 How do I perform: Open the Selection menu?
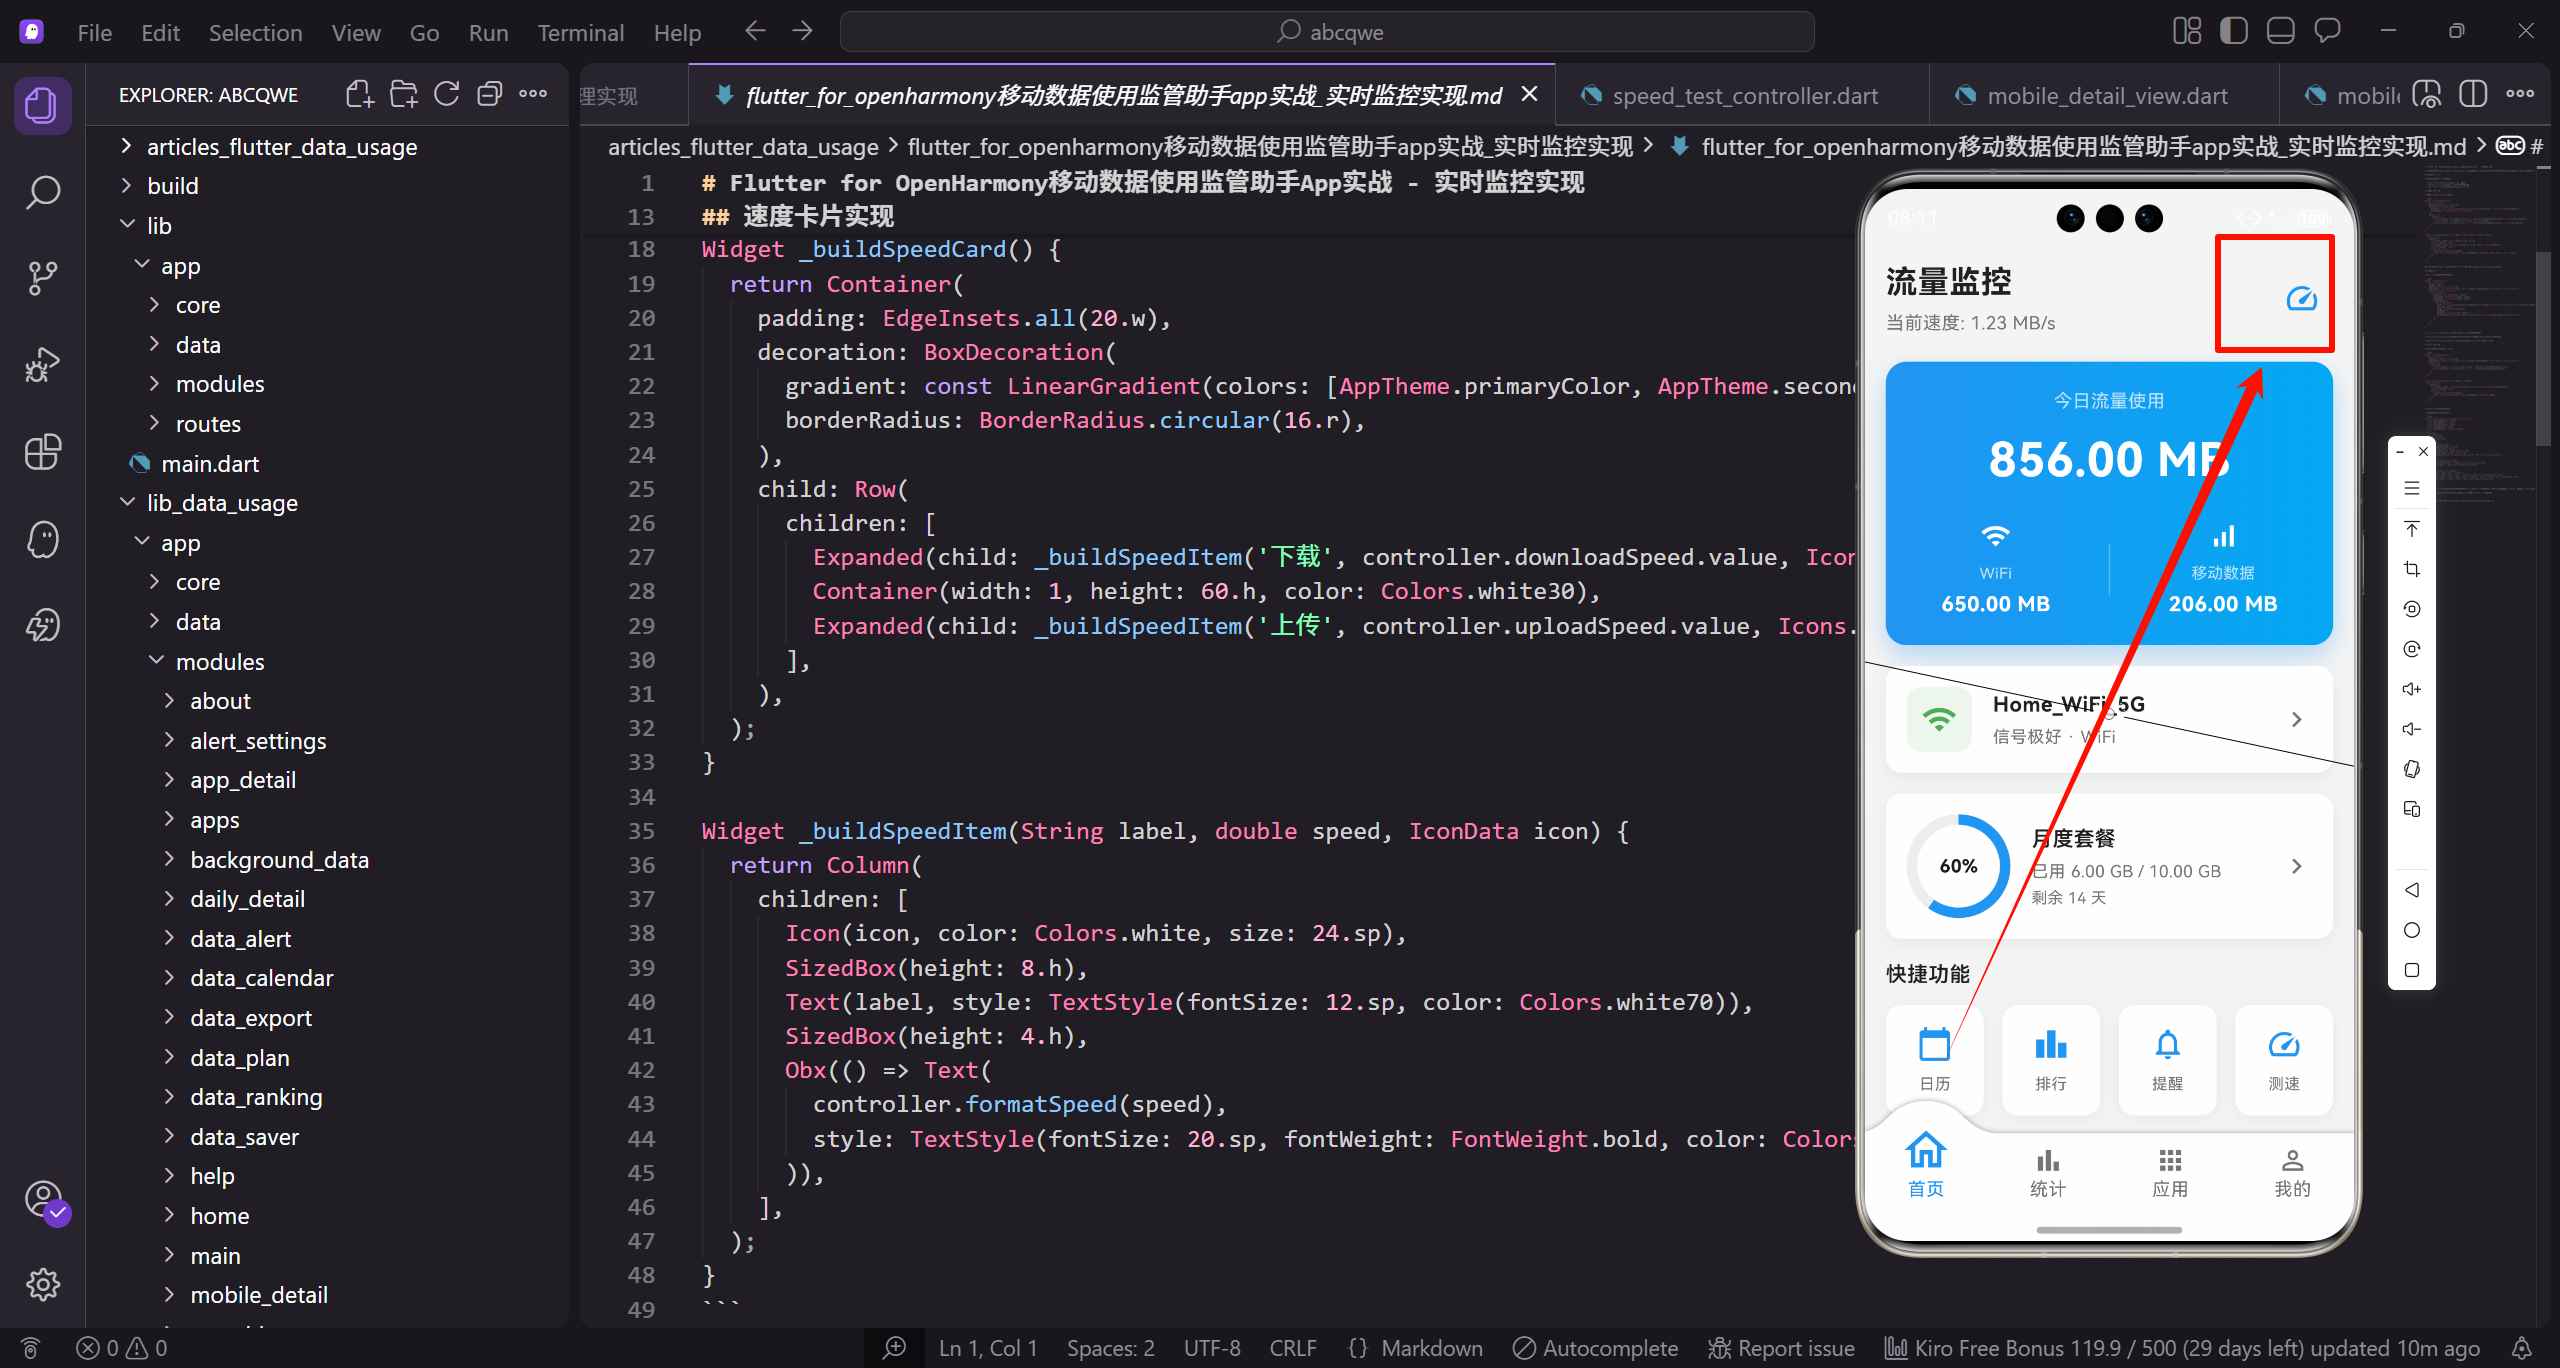click(x=255, y=32)
